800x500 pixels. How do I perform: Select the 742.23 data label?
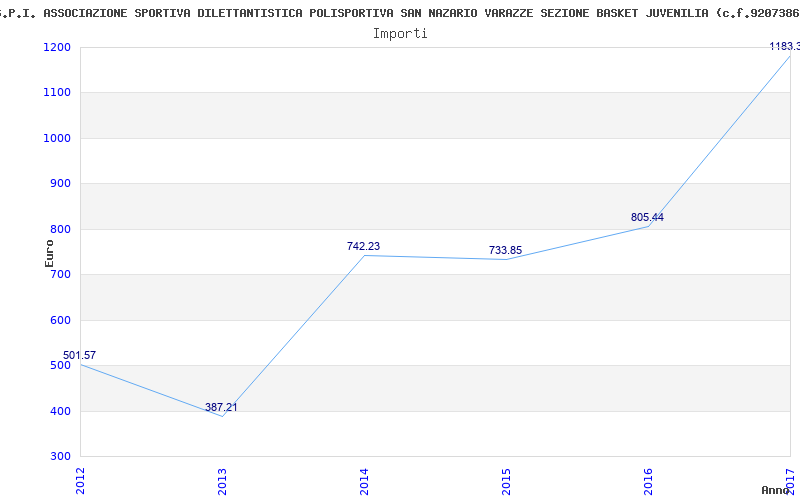click(x=363, y=246)
